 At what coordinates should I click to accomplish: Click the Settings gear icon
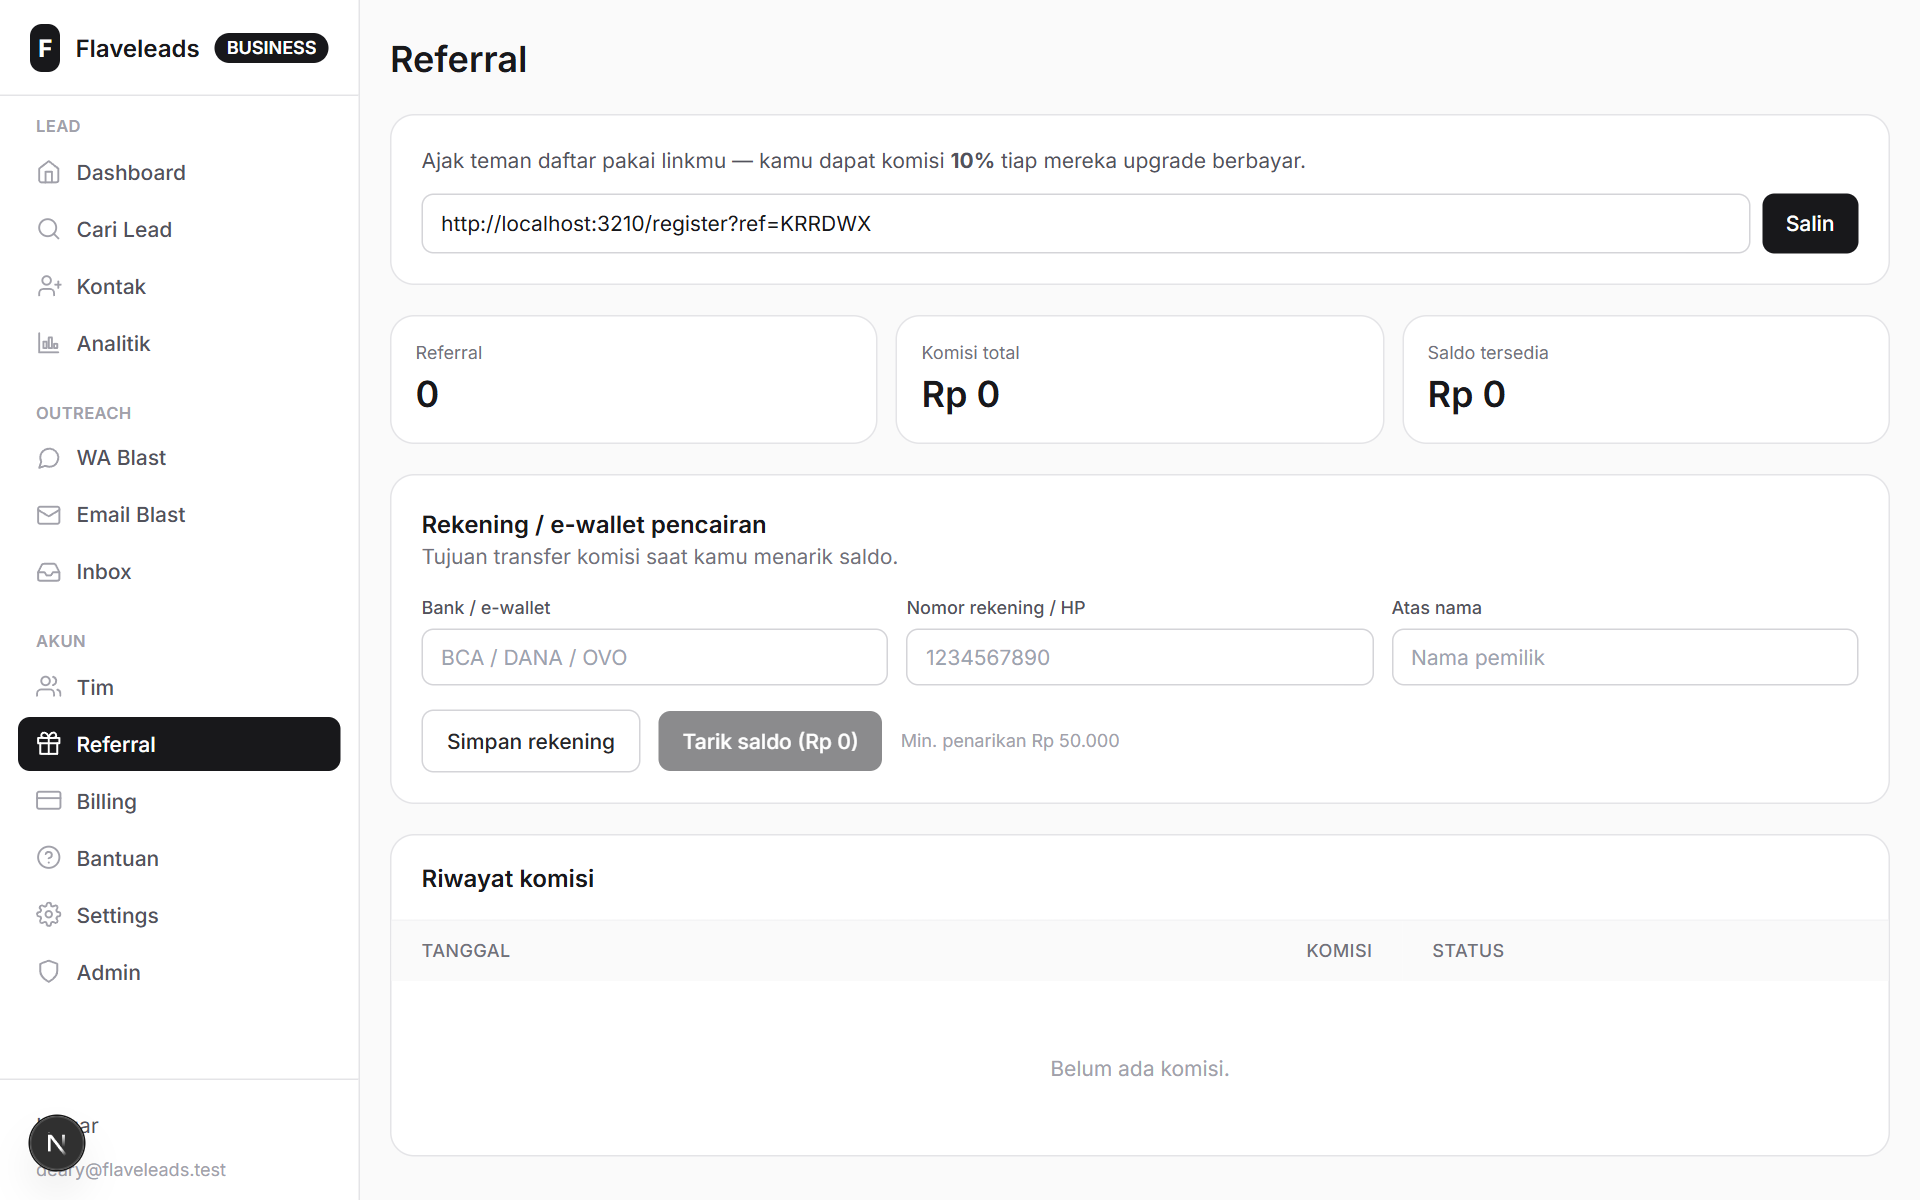(x=48, y=915)
